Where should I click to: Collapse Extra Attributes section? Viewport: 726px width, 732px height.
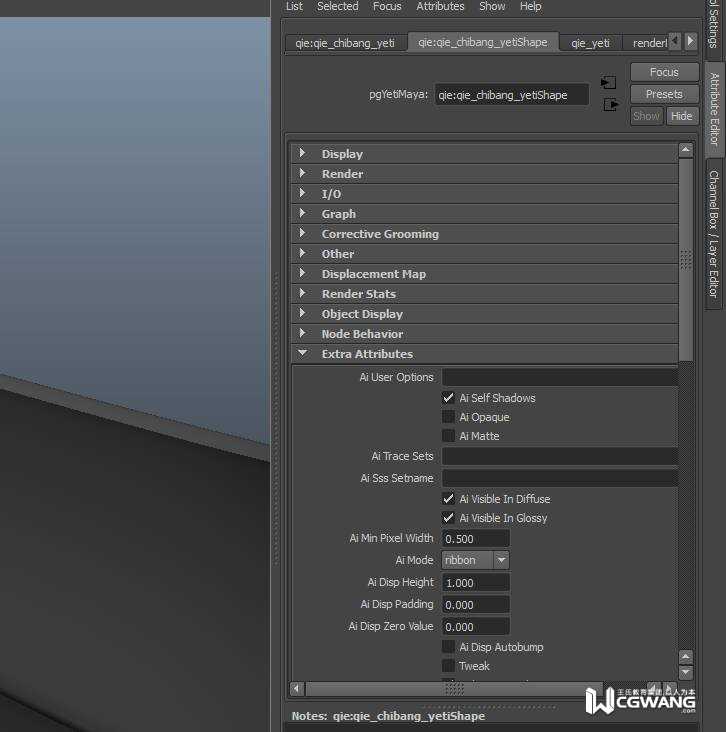pos(485,354)
